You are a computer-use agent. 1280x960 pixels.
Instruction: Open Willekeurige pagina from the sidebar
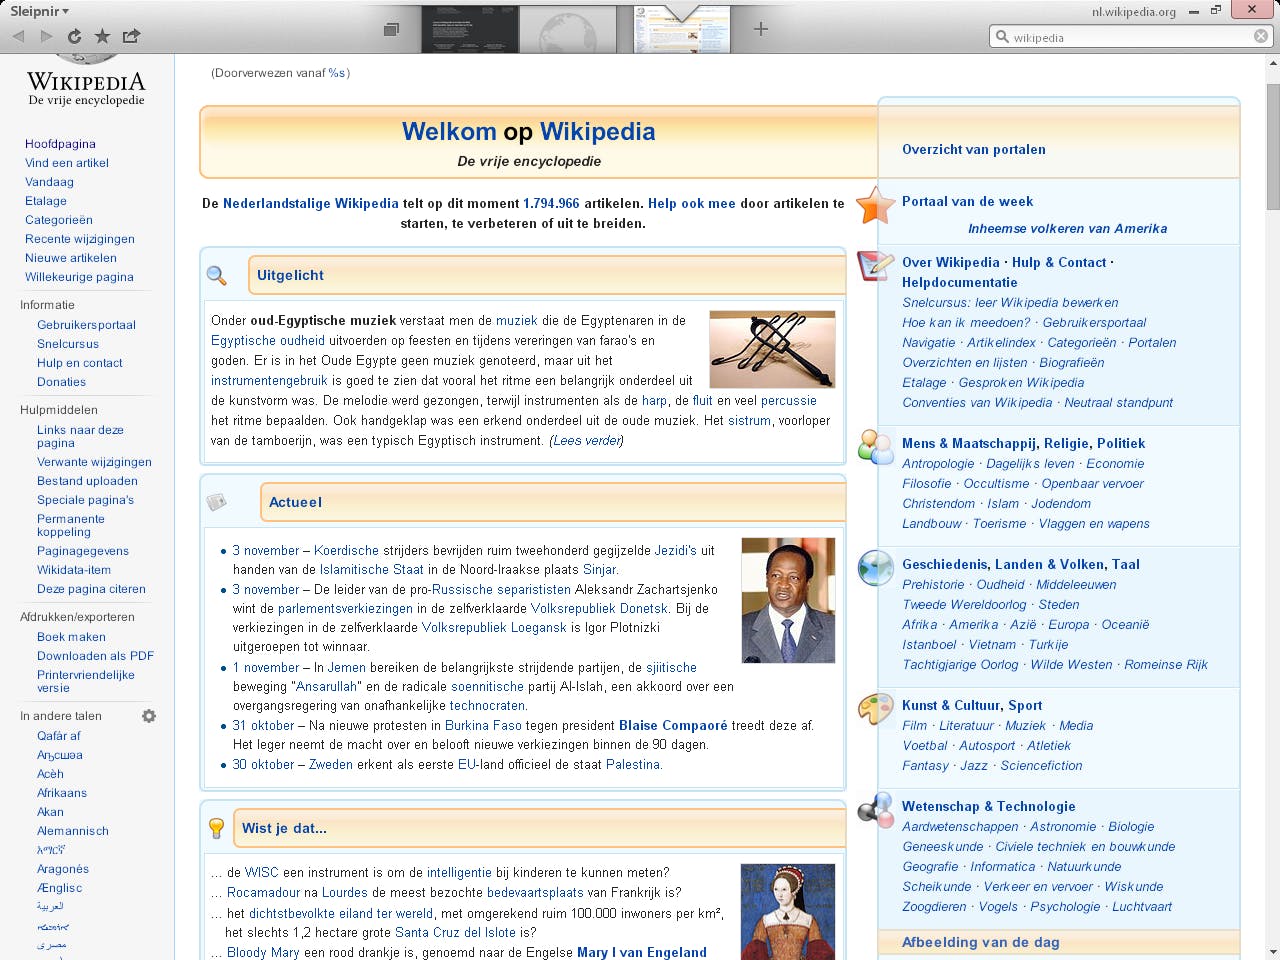(79, 277)
